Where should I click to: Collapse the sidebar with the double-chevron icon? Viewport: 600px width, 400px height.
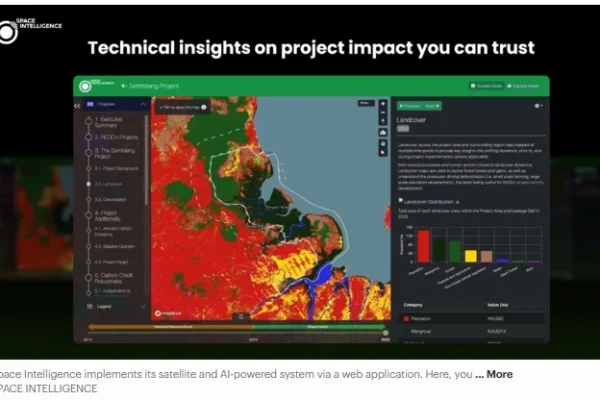coord(78,104)
